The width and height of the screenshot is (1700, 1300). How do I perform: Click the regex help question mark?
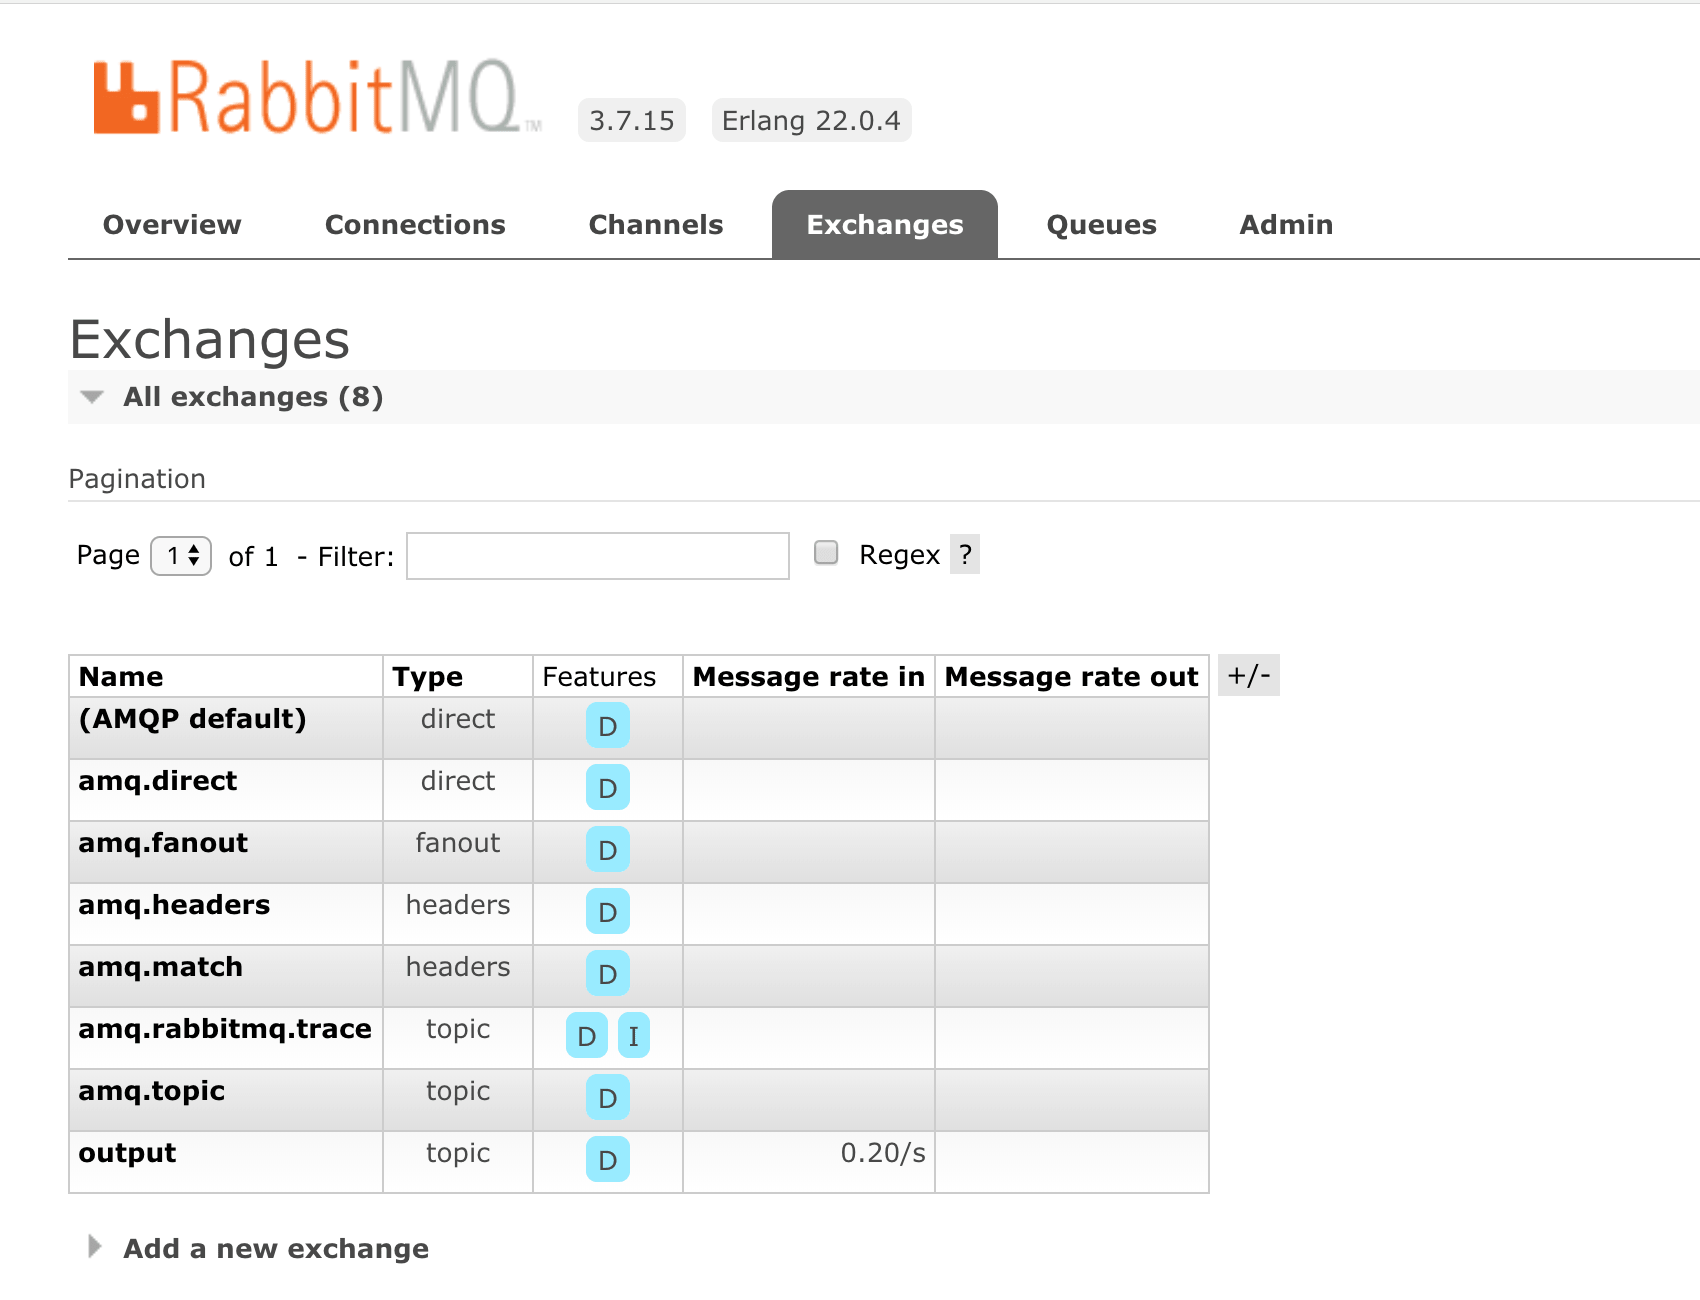965,555
